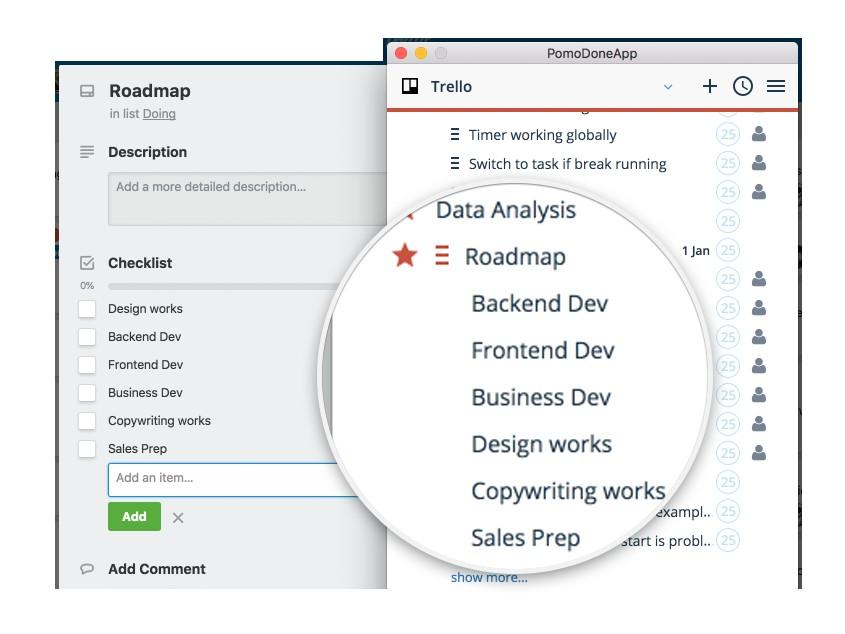This screenshot has height=634, width=845.
Task: Open the timer log clock icon
Action: 743,86
